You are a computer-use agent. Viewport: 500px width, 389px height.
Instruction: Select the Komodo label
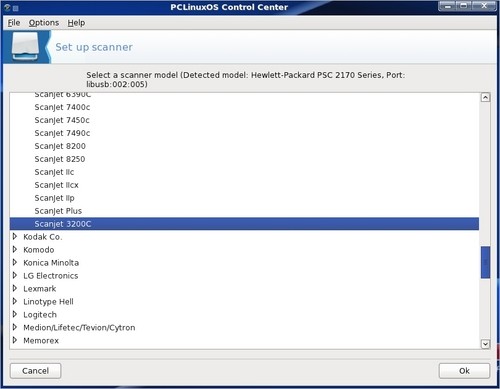pyautogui.click(x=39, y=250)
